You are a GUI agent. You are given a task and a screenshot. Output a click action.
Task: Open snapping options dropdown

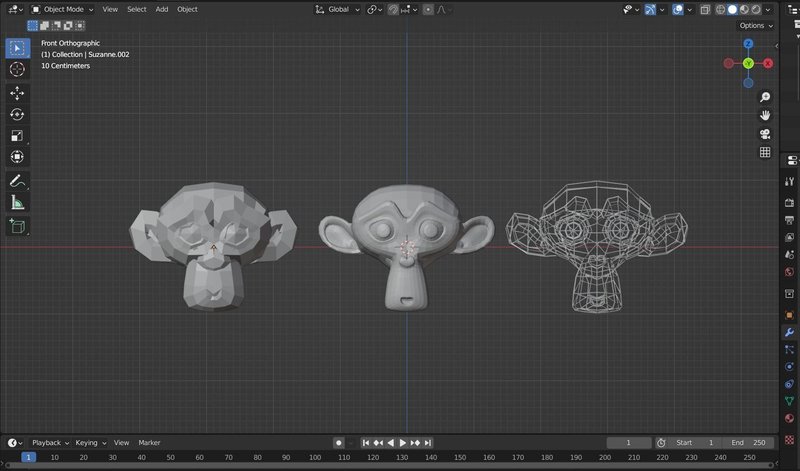click(x=410, y=9)
